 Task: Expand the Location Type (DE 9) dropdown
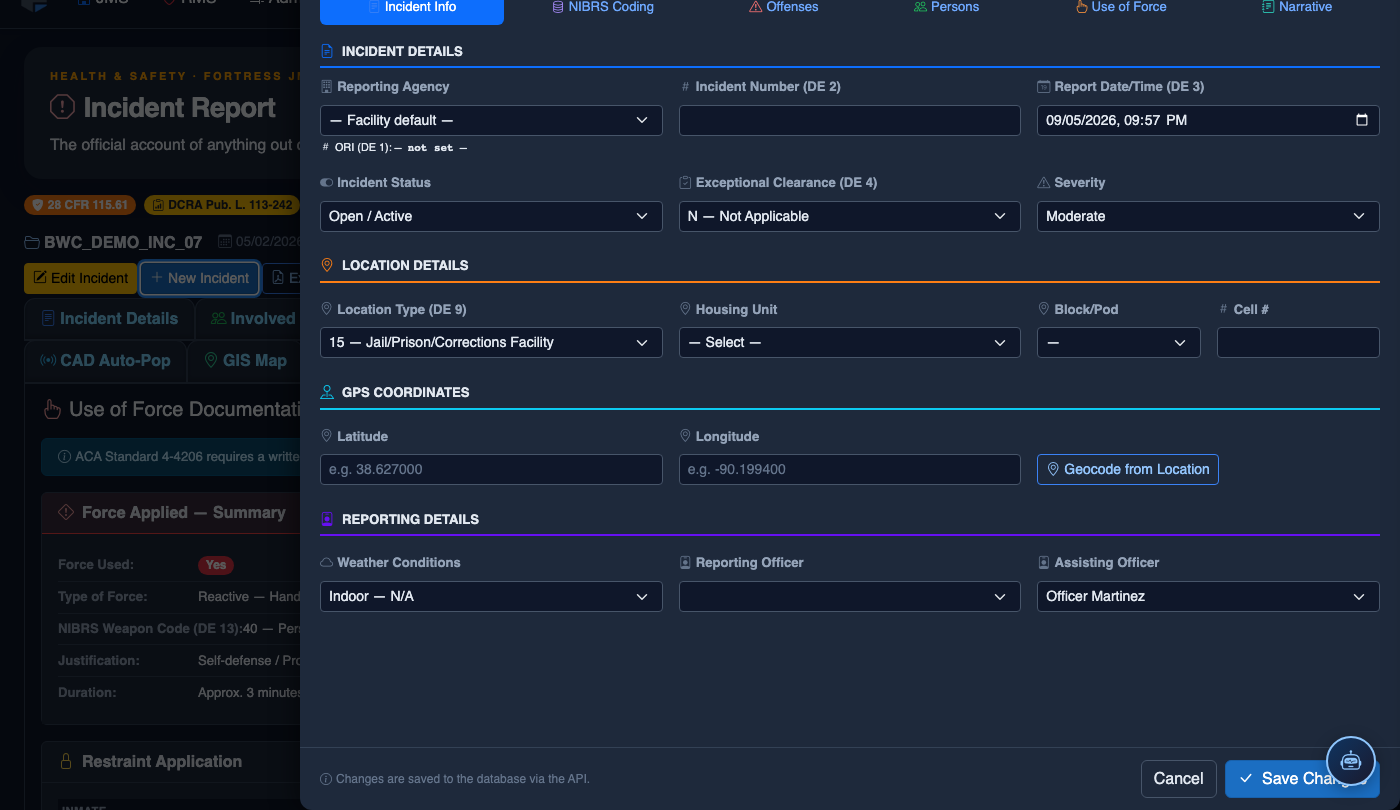pos(491,342)
